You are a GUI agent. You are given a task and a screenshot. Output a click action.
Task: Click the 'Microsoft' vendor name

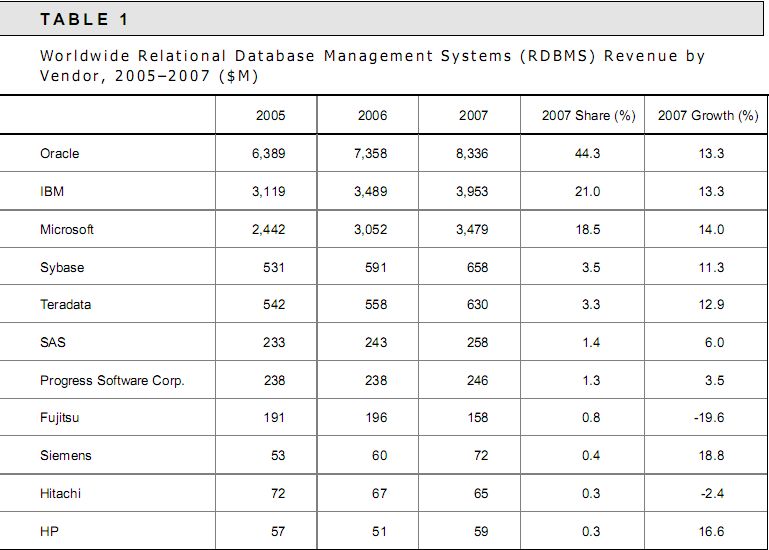point(67,230)
